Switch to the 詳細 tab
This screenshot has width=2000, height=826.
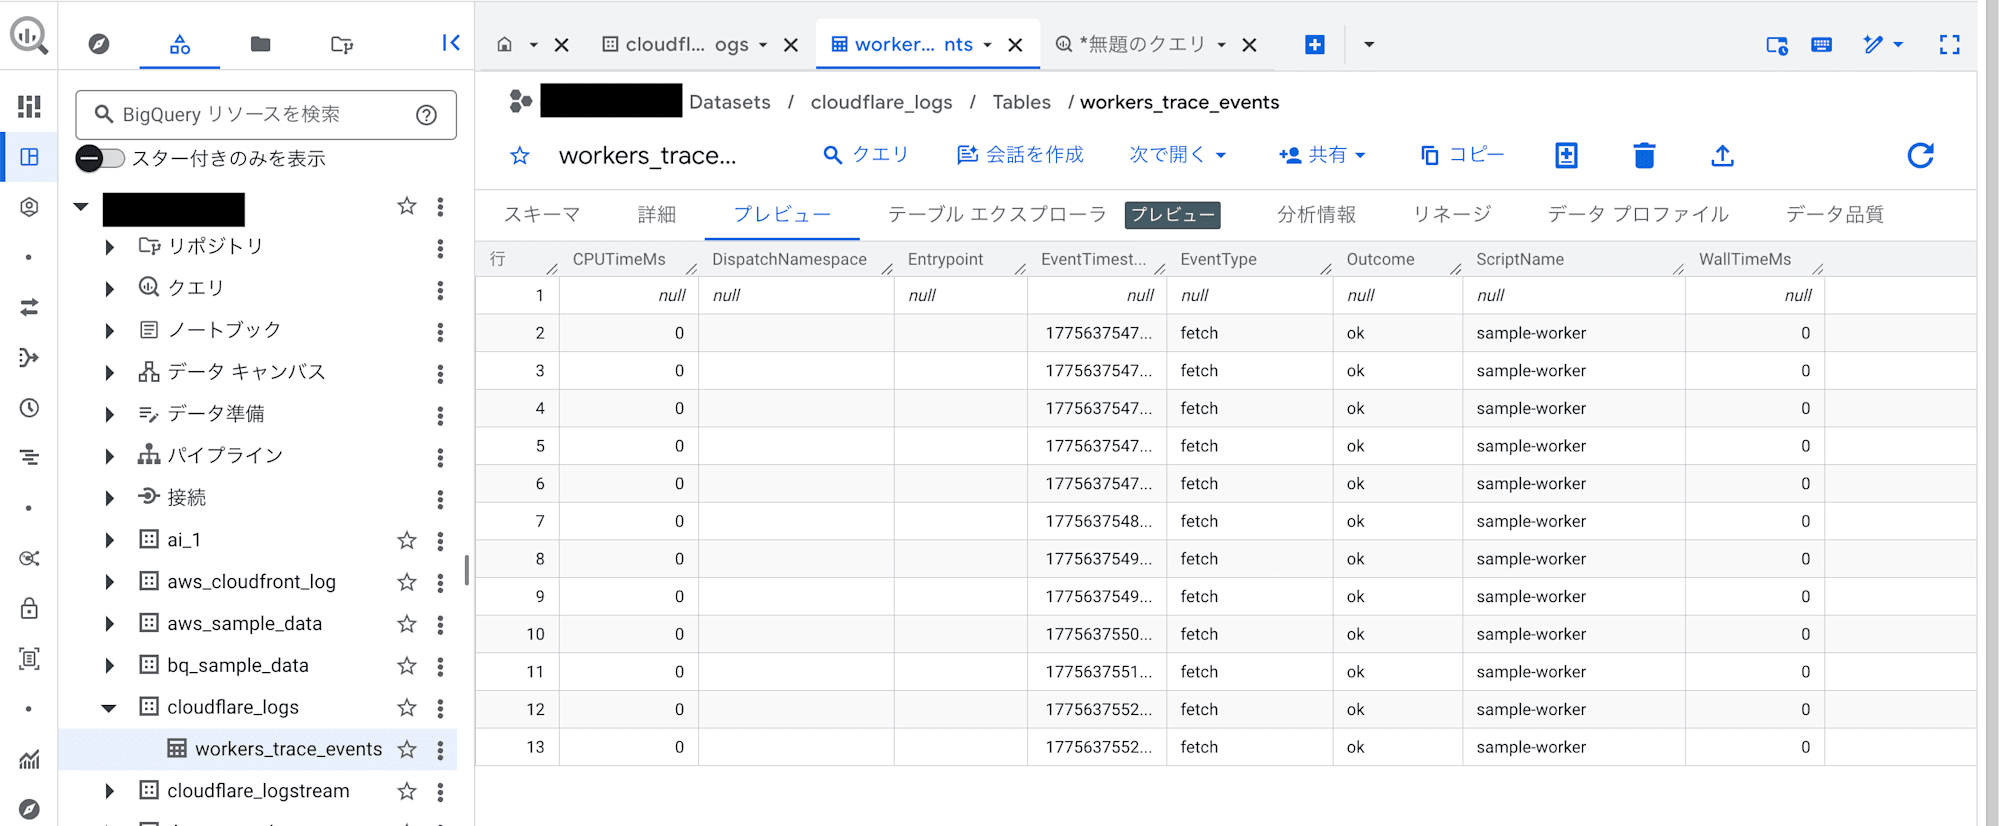click(x=657, y=214)
